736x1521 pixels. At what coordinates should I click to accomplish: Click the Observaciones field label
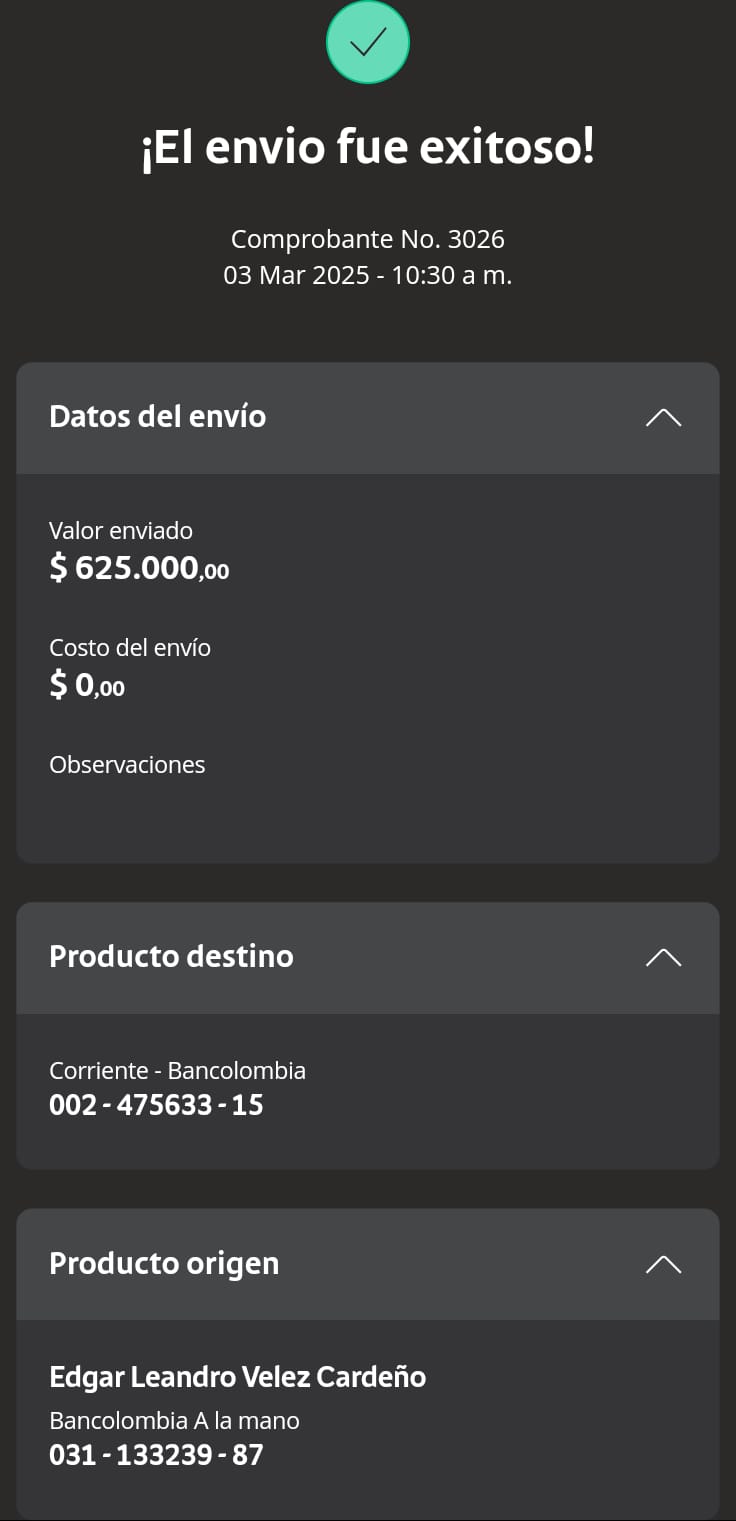(127, 765)
